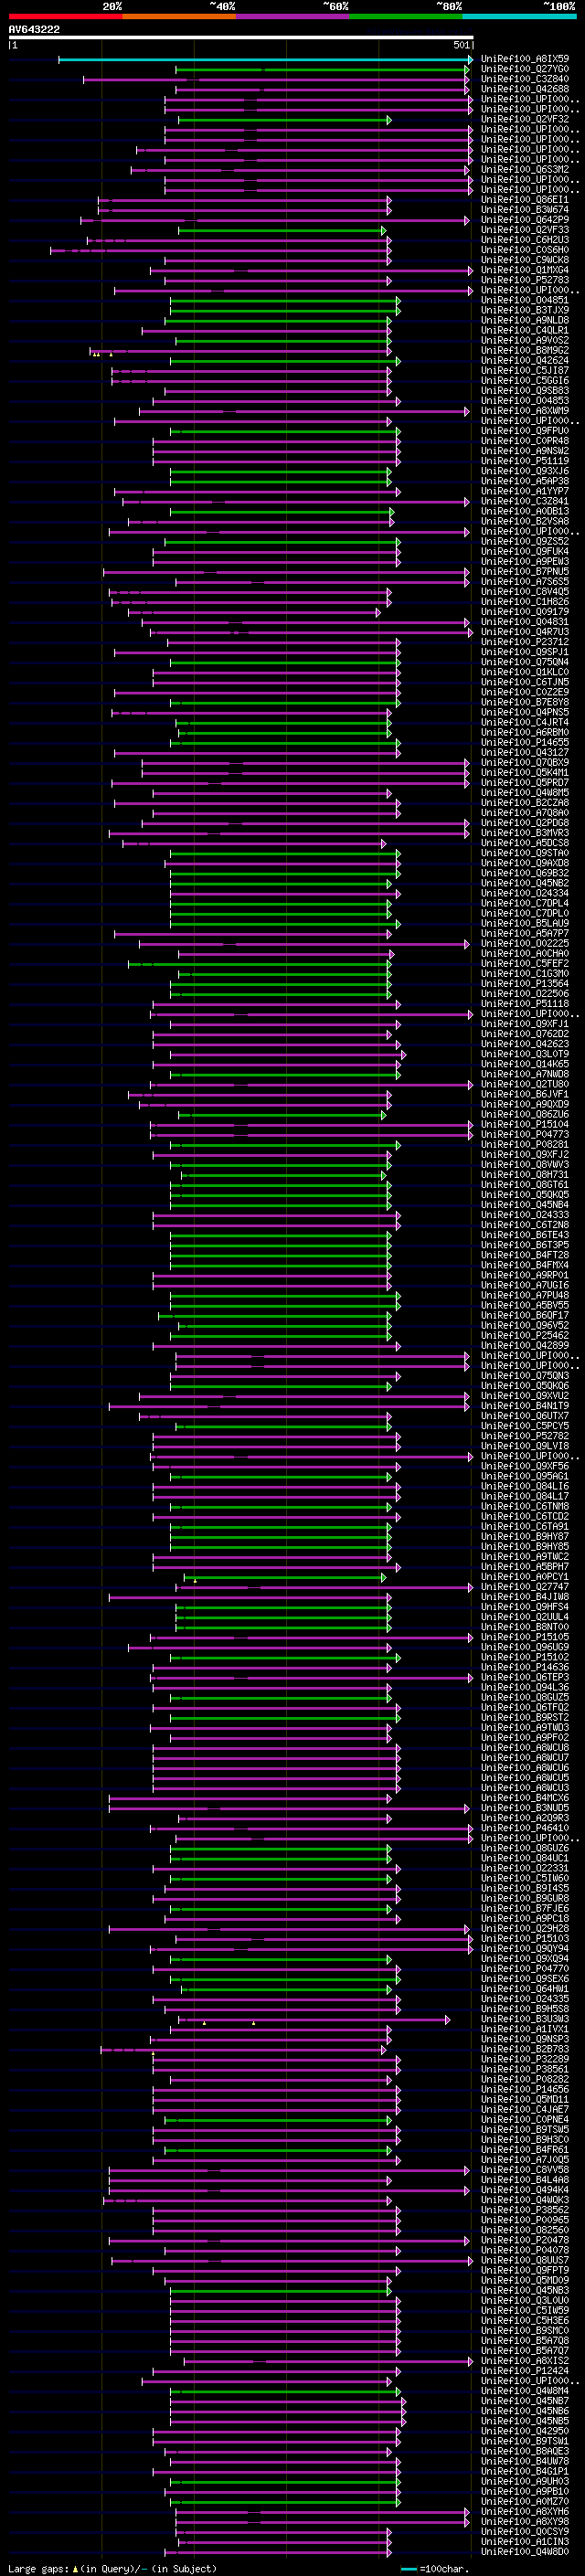
Task: Select the UniRef100_Q6S3M2 label
Action: click(x=525, y=169)
